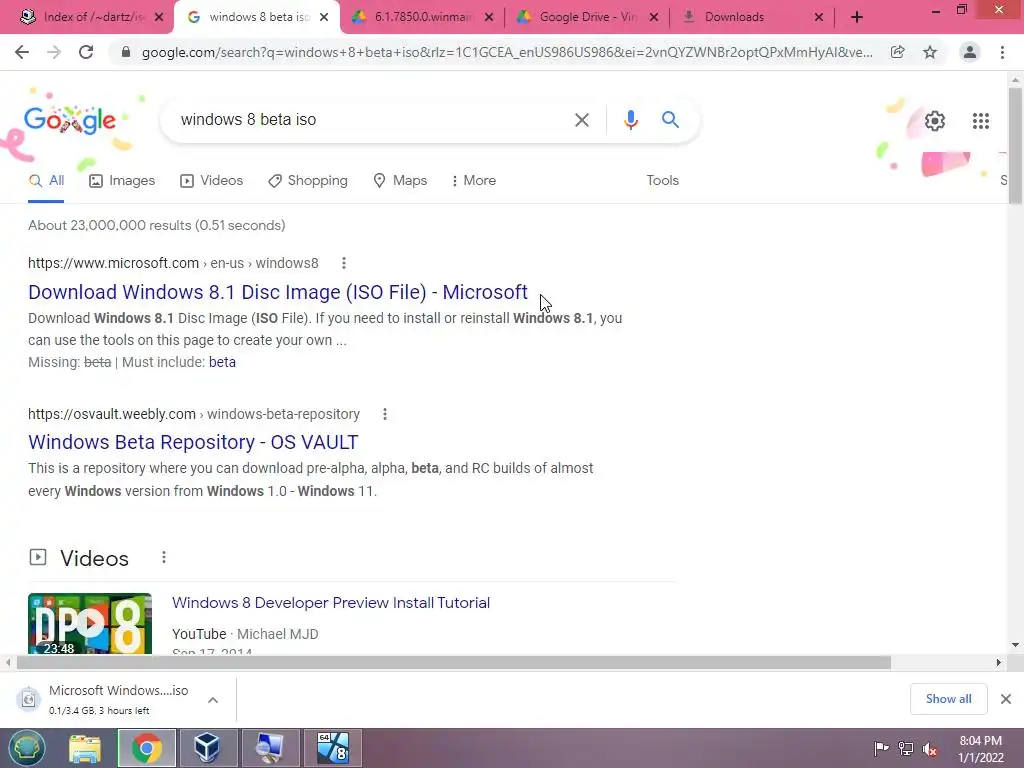Screen dimensions: 1024x768
Task: Click the browser forward arrow
Action: 54,52
